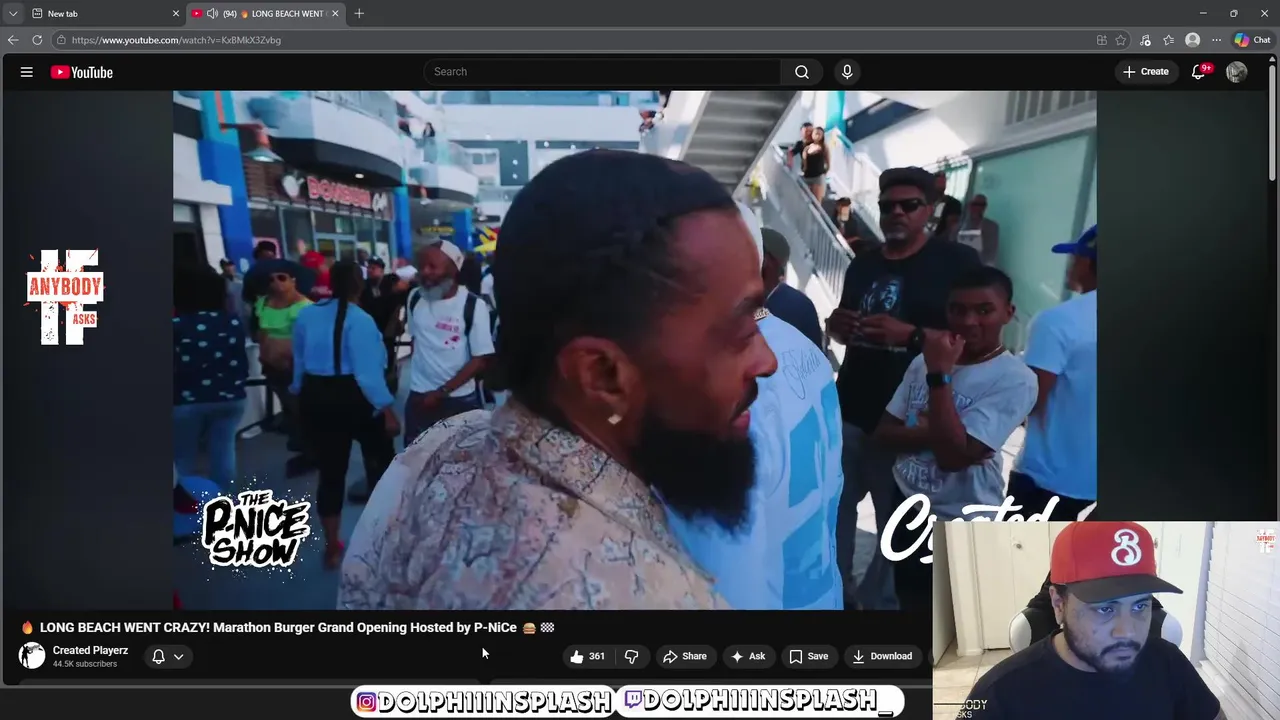The image size is (1280, 720).
Task: Open a new browser tab
Action: coord(359,13)
